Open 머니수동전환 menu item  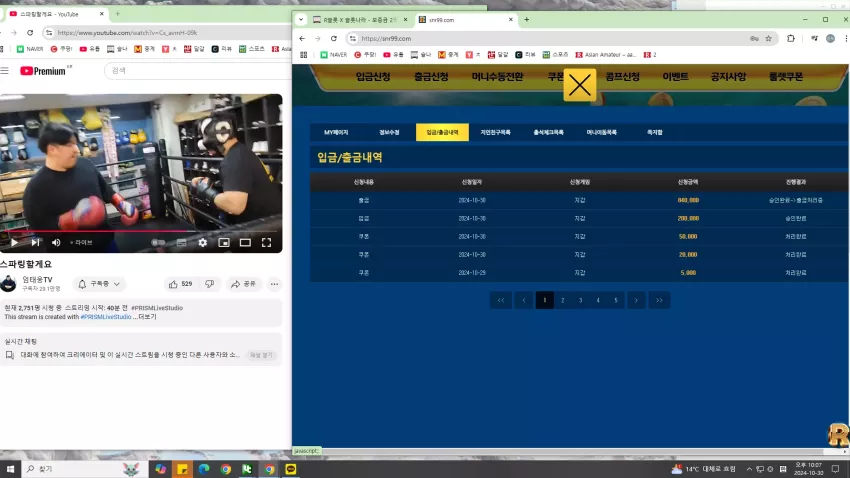pos(497,76)
